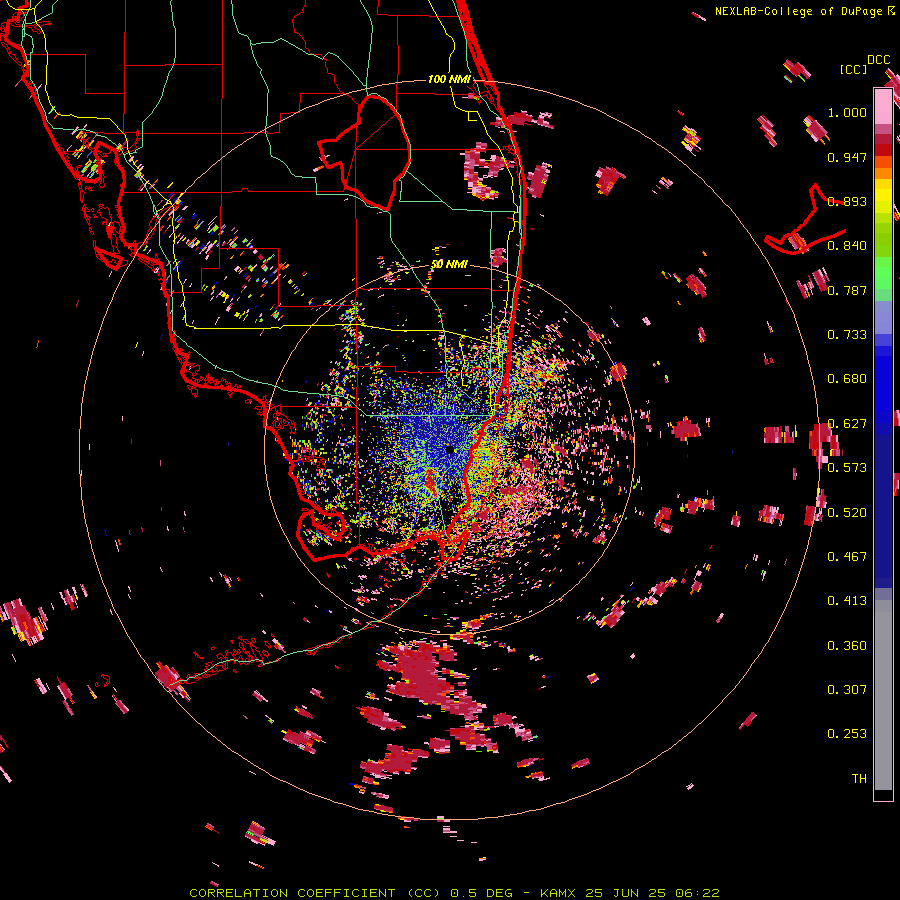Click the 100 NMI range ring label
The height and width of the screenshot is (900, 900).
click(x=449, y=79)
